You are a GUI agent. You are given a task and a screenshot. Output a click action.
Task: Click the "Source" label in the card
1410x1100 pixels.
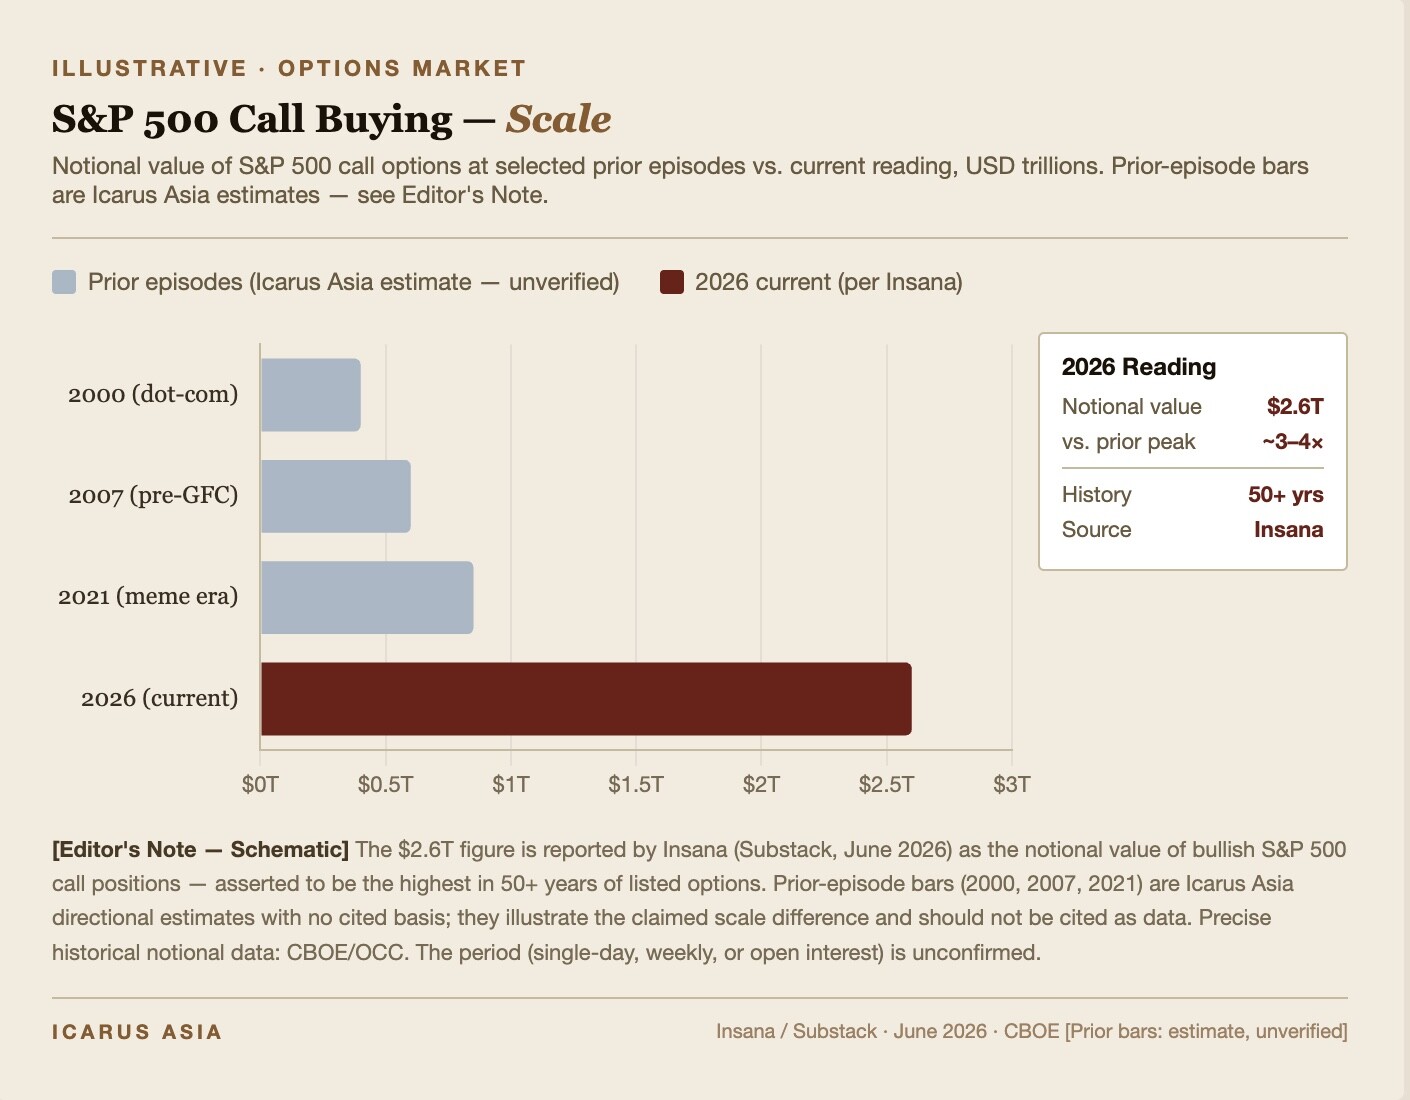[1097, 530]
